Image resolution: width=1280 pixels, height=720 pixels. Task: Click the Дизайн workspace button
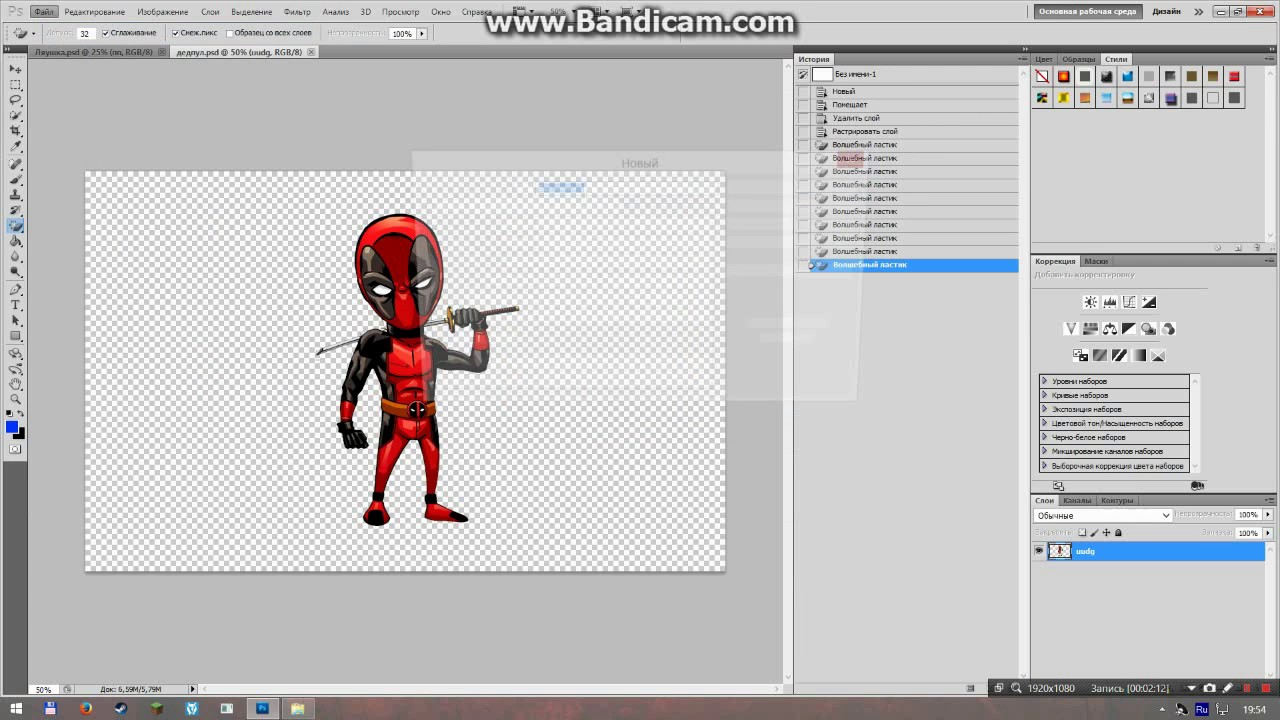[x=1165, y=11]
